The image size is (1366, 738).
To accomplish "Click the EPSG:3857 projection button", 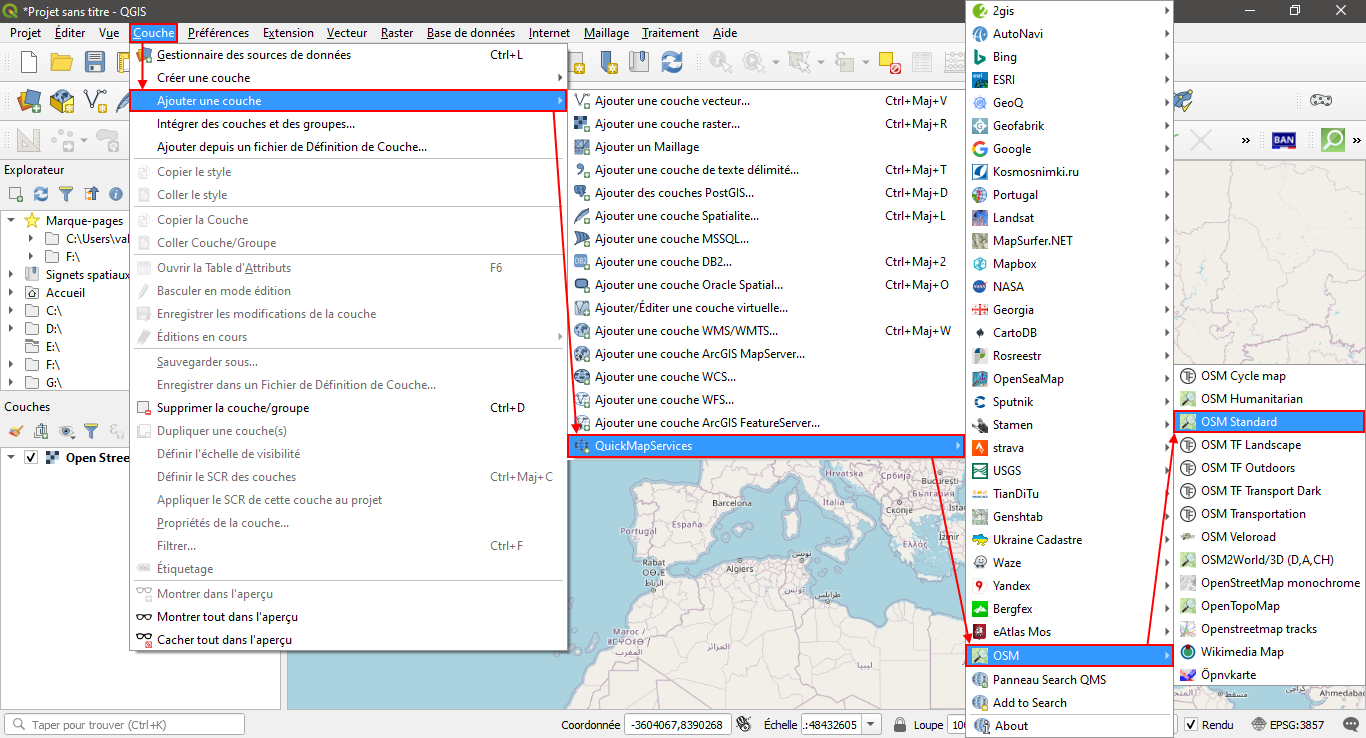I will (1289, 724).
